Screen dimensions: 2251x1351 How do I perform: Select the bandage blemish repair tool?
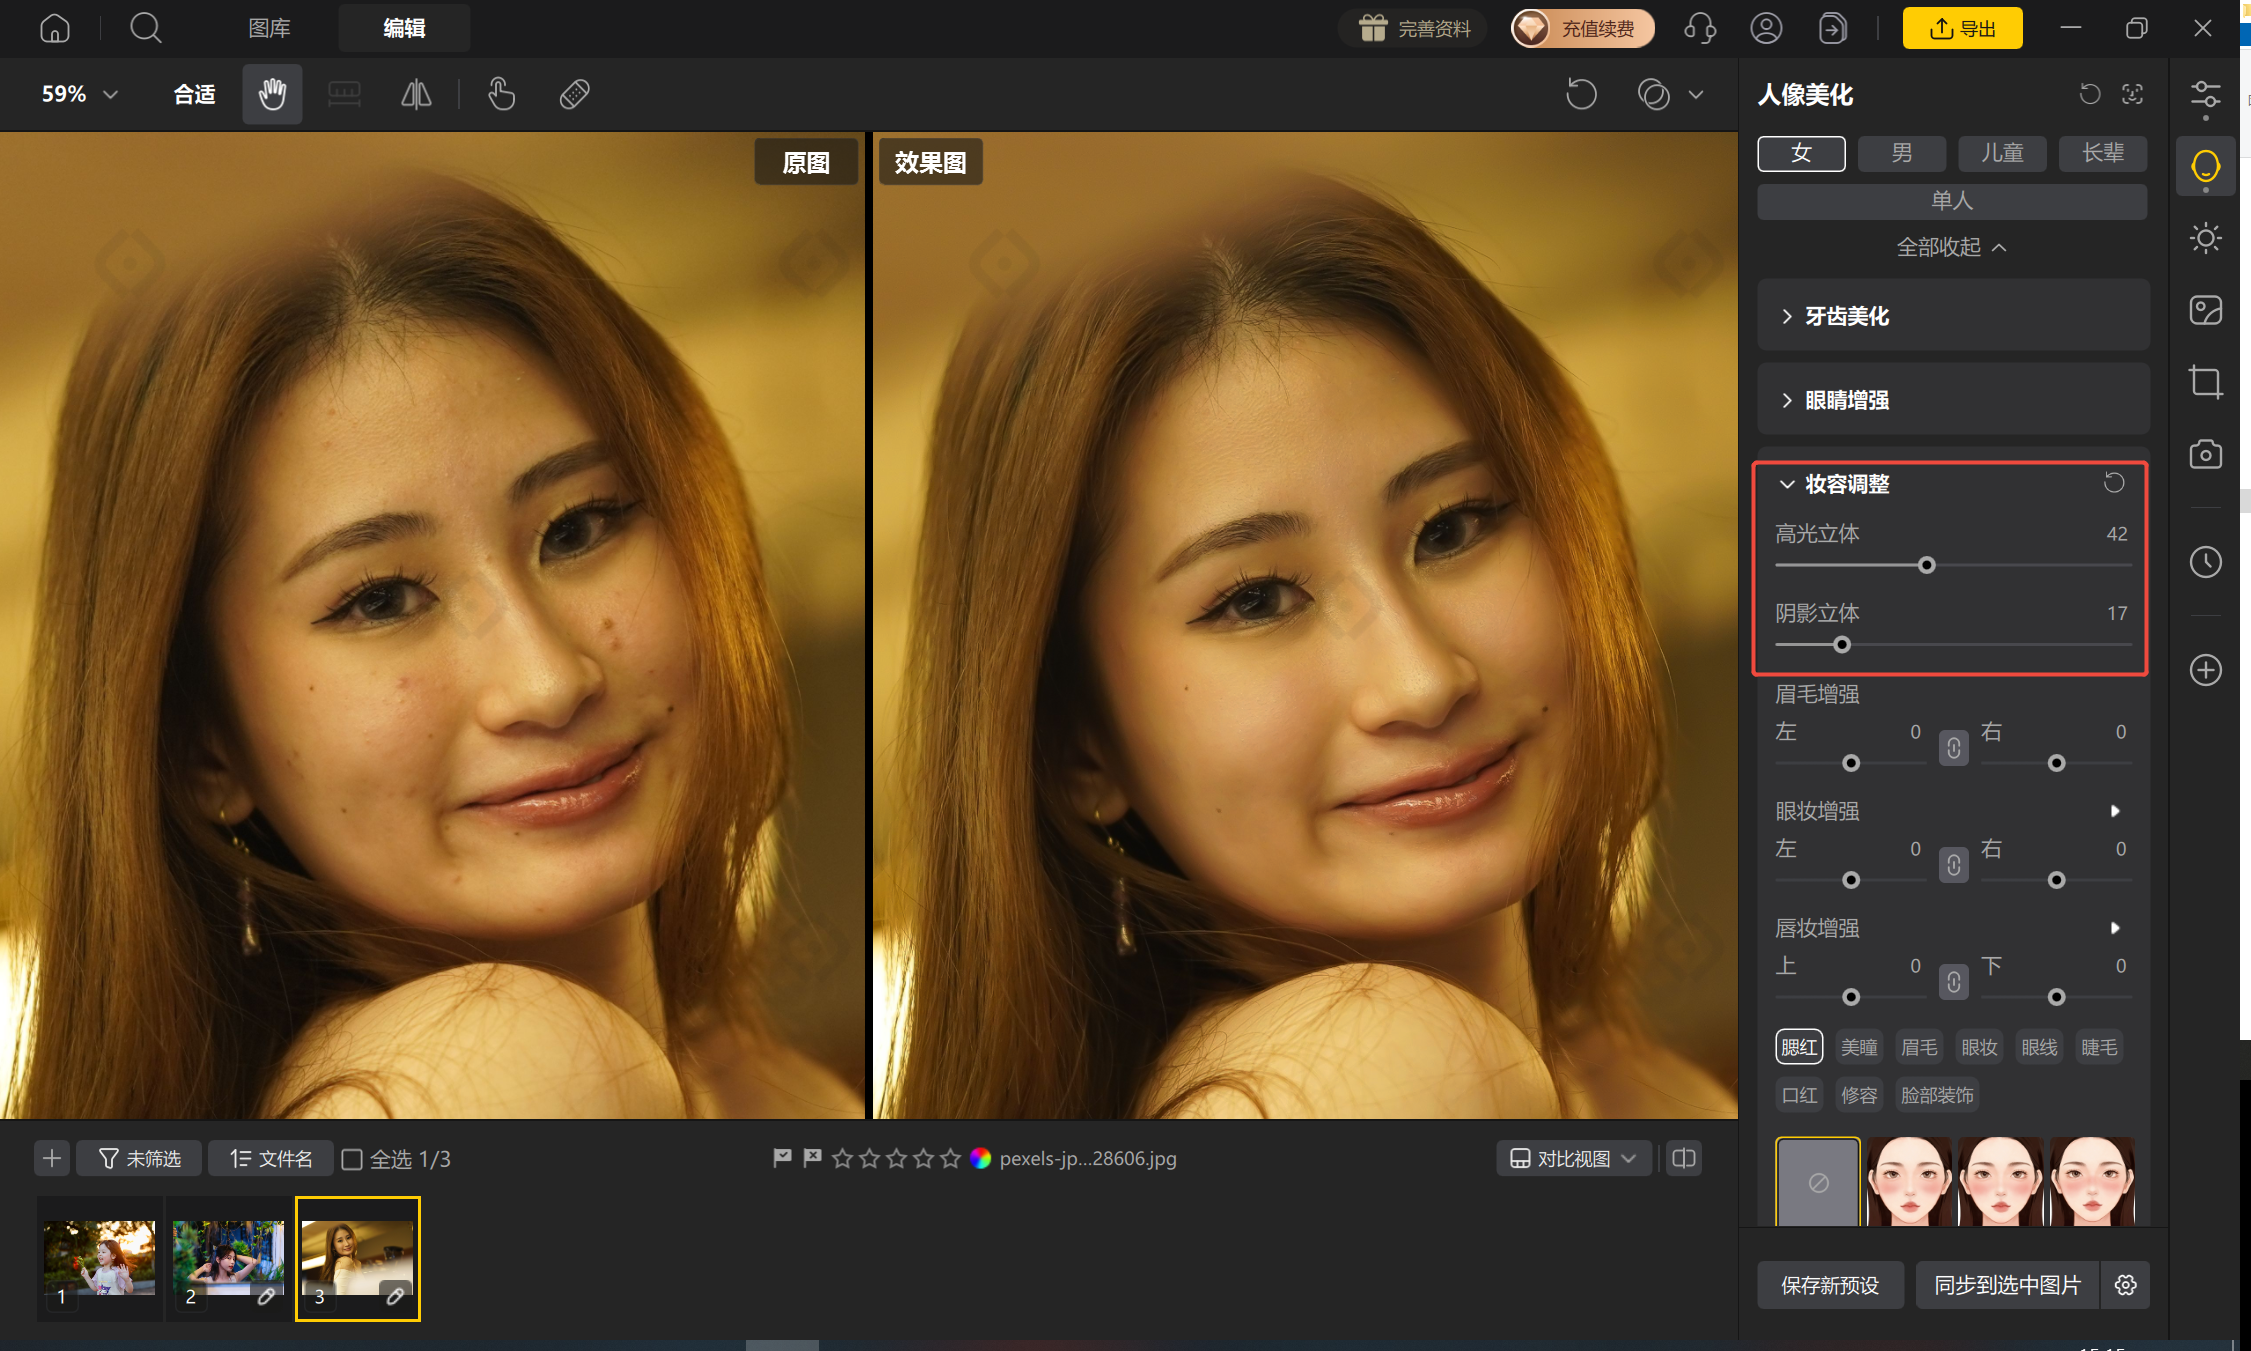(574, 94)
